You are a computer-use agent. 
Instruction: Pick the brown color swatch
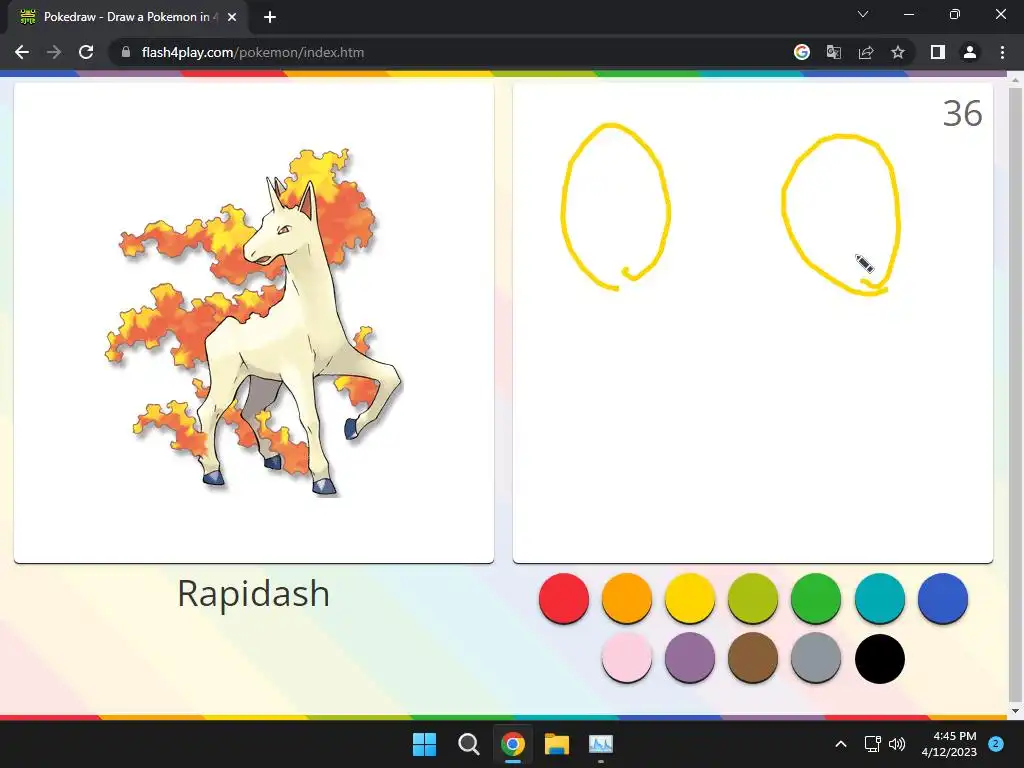pyautogui.click(x=753, y=658)
